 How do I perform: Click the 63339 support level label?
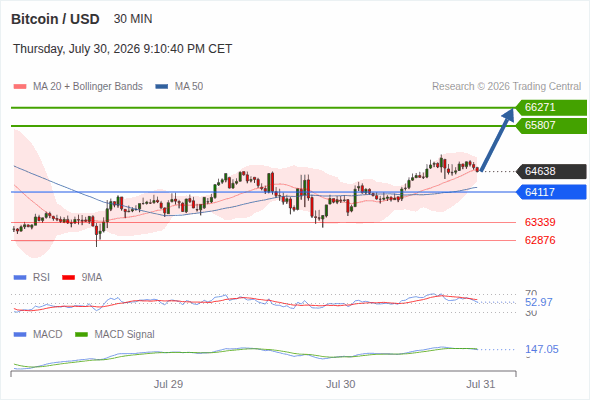tap(540, 222)
